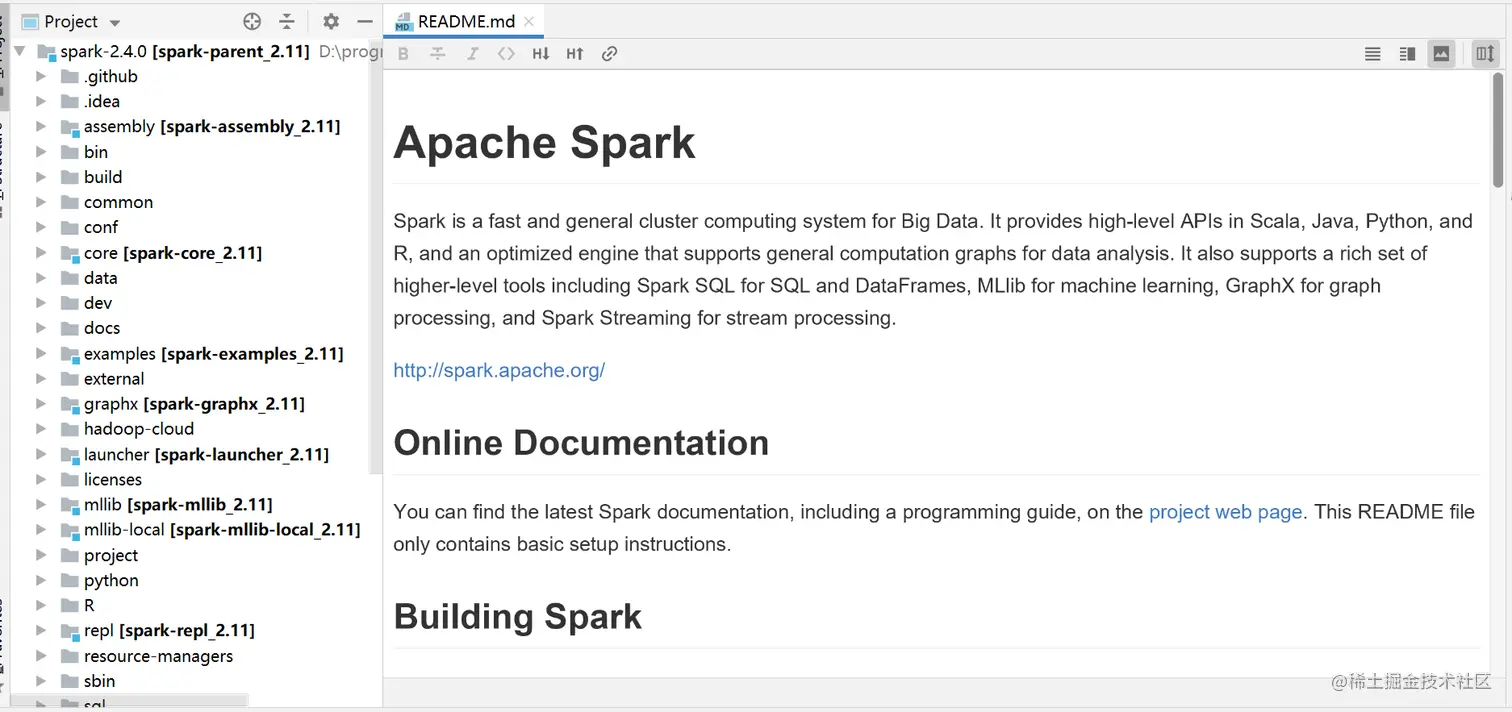Expand the .github folder
Viewport: 1512px width, 712px height.
pyautogui.click(x=41, y=76)
